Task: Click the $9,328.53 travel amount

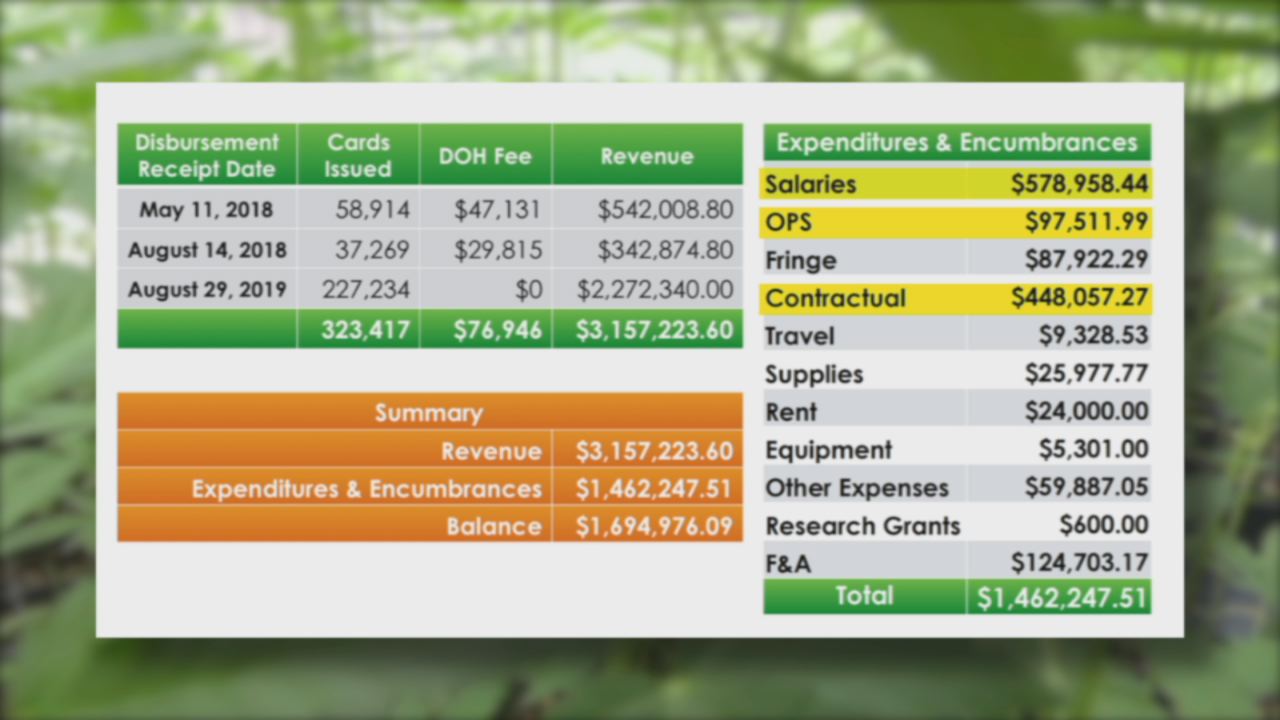Action: point(1093,335)
